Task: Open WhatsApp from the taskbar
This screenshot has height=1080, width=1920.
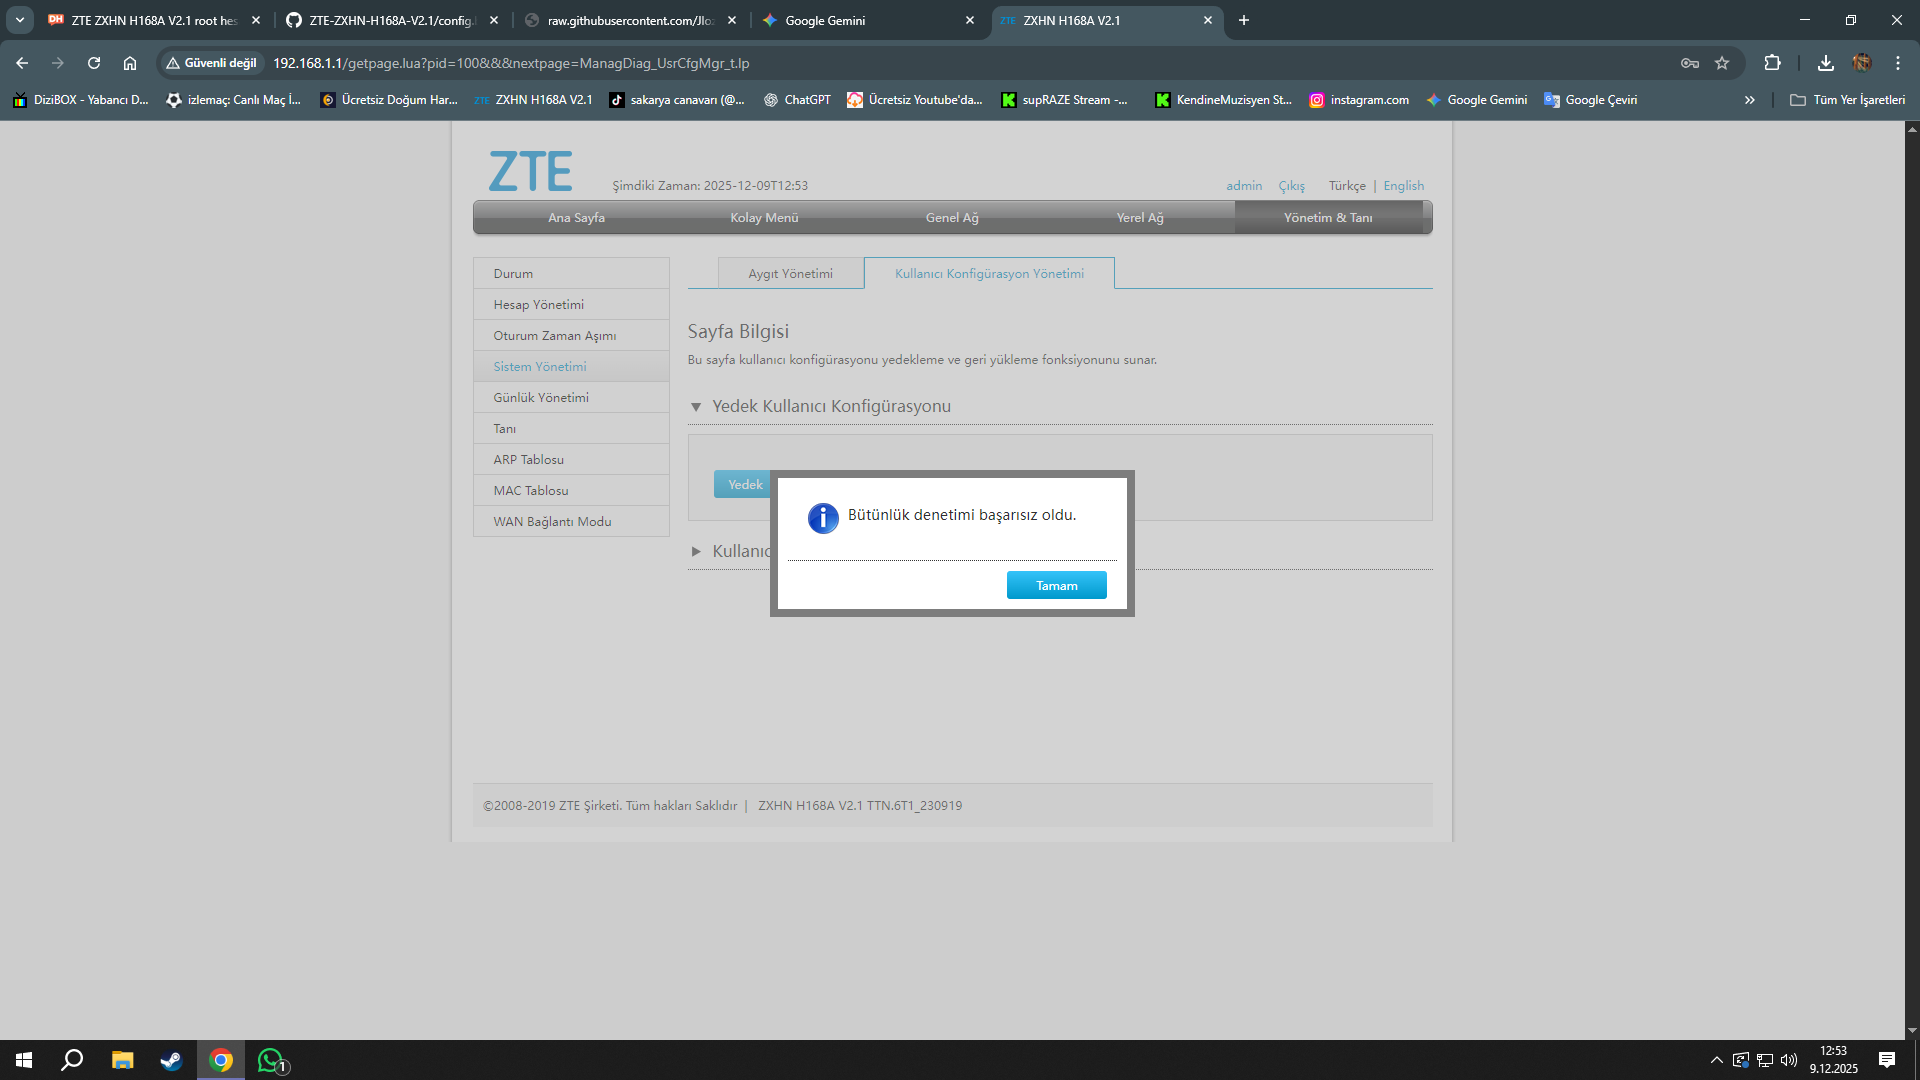Action: coord(271,1060)
